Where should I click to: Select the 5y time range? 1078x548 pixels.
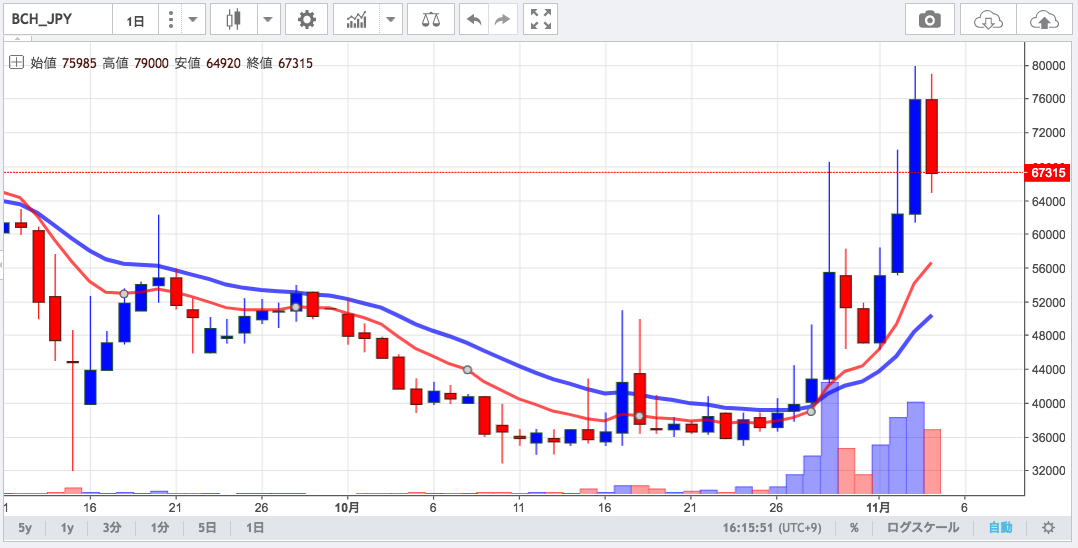pos(25,528)
